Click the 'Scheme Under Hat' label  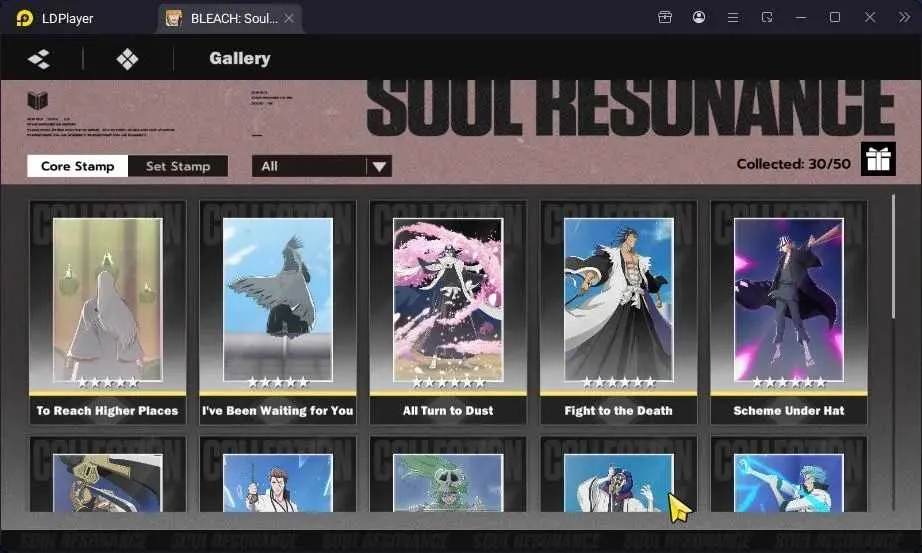pyautogui.click(x=789, y=411)
